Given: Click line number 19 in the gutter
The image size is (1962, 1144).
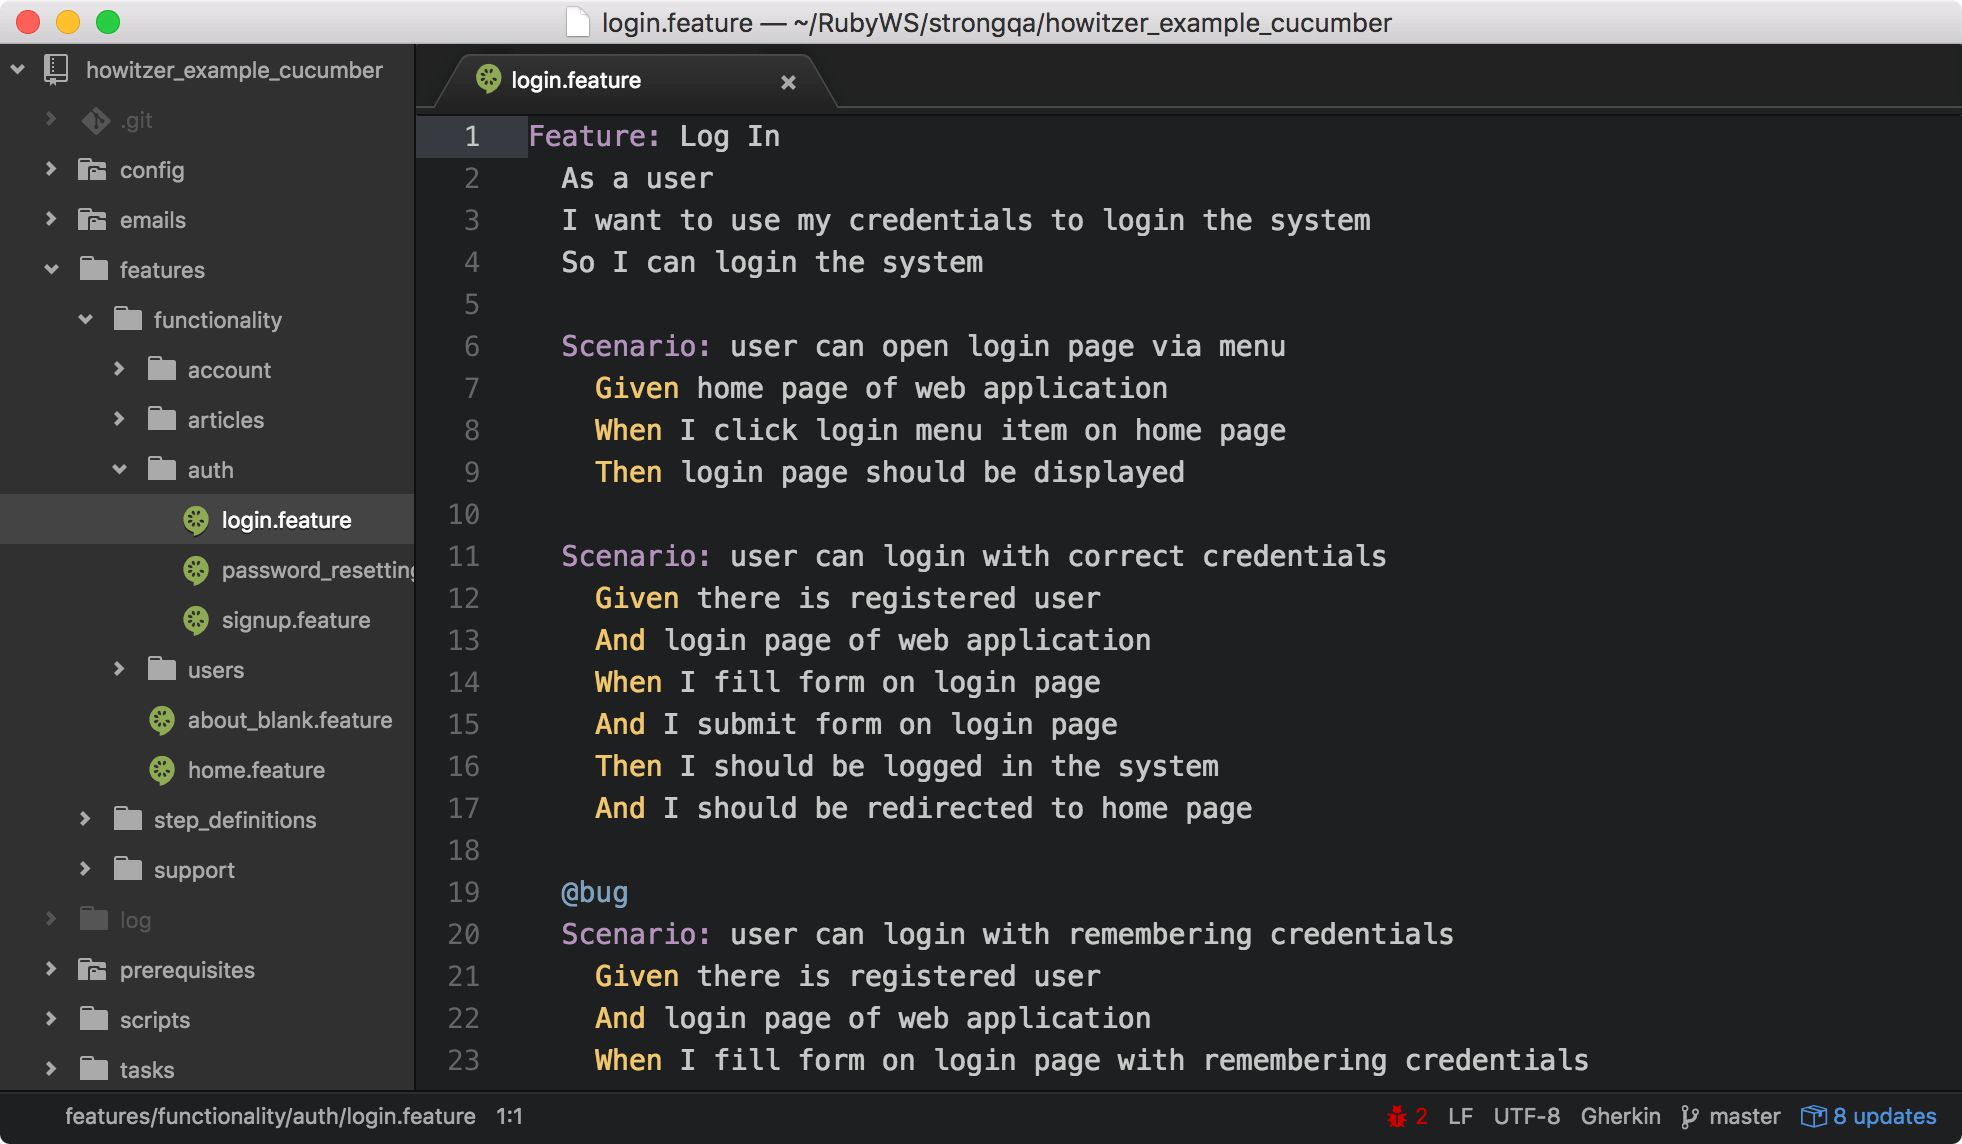Looking at the screenshot, I should (463, 892).
